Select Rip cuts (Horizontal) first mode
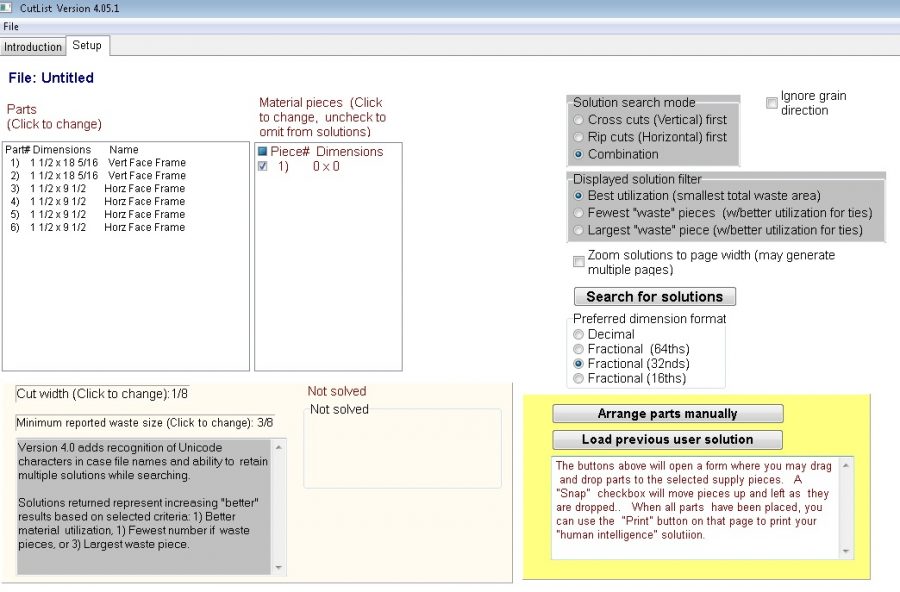The height and width of the screenshot is (592, 900). [x=650, y=137]
